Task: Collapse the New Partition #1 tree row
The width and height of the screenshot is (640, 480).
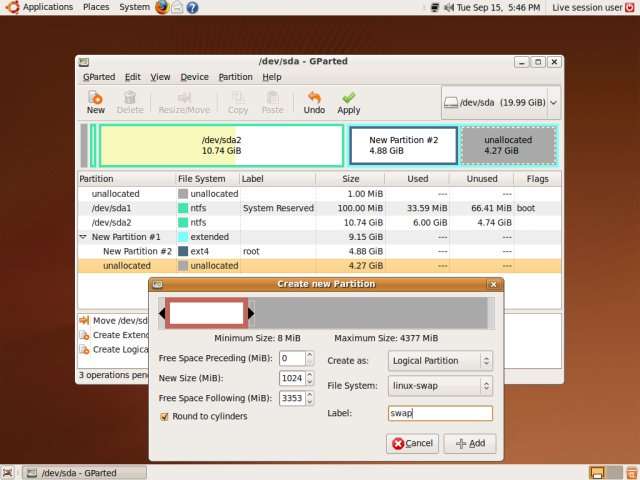Action: tap(83, 237)
